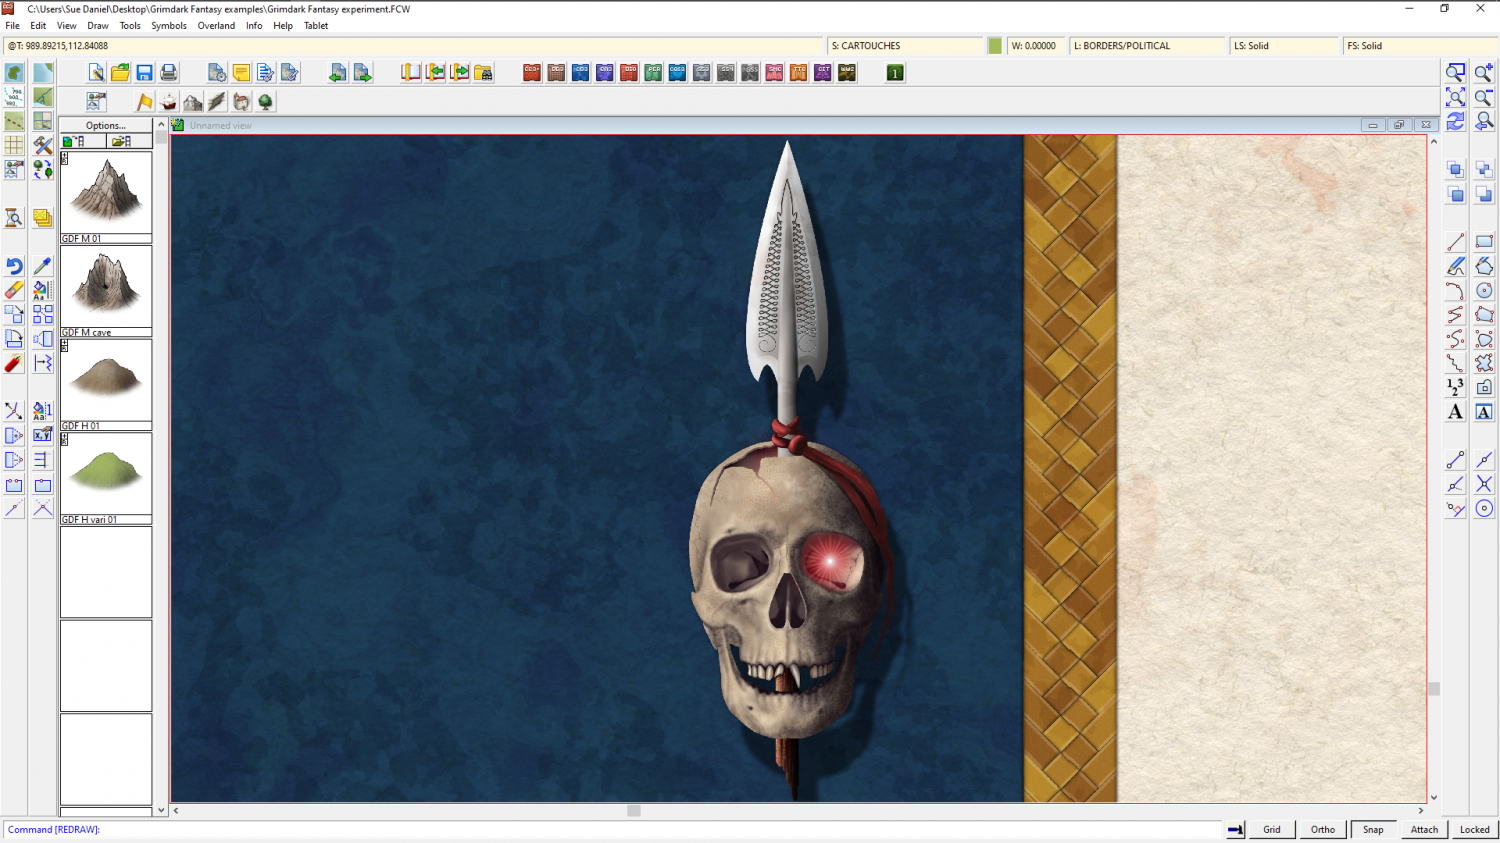1500x843 pixels.
Task: Open the Draw menu
Action: click(x=98, y=26)
